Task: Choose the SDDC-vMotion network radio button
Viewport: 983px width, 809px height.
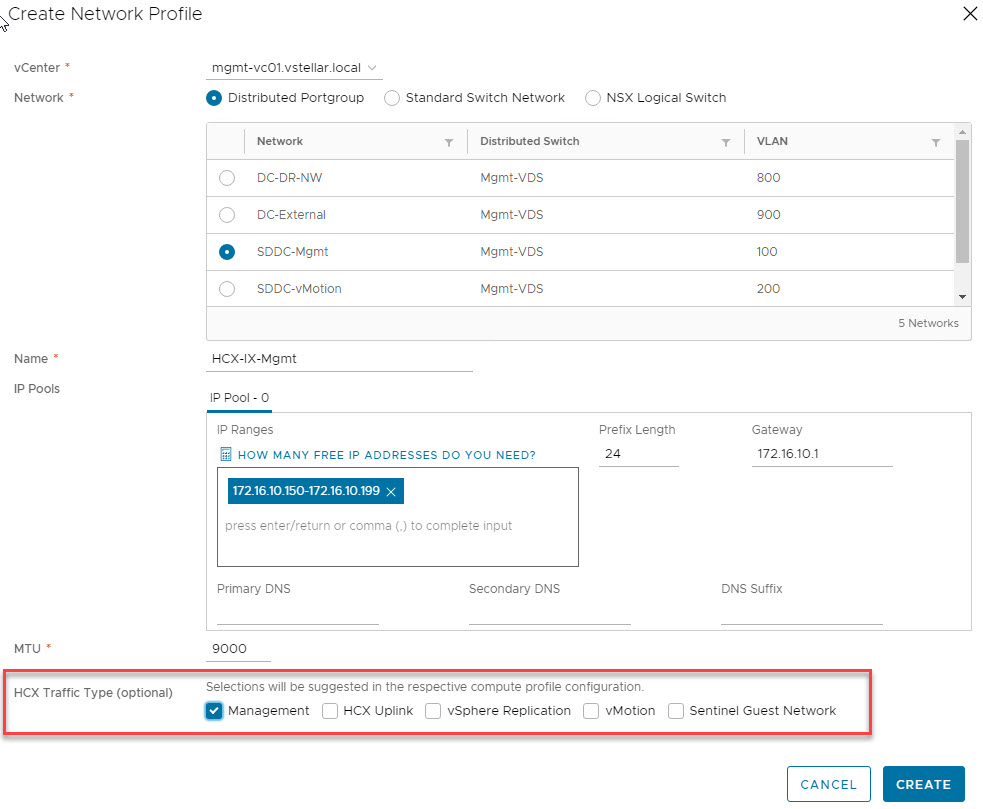Action: (x=227, y=289)
